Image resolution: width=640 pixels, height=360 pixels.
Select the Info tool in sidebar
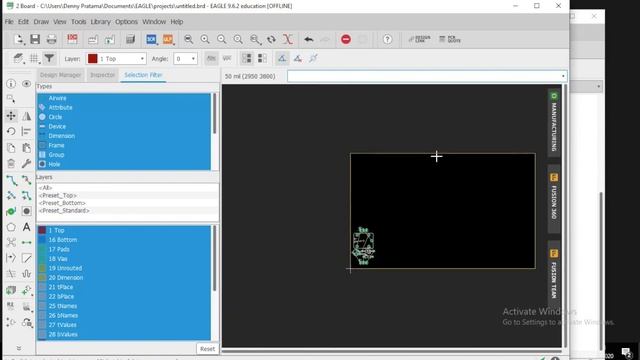(x=11, y=84)
